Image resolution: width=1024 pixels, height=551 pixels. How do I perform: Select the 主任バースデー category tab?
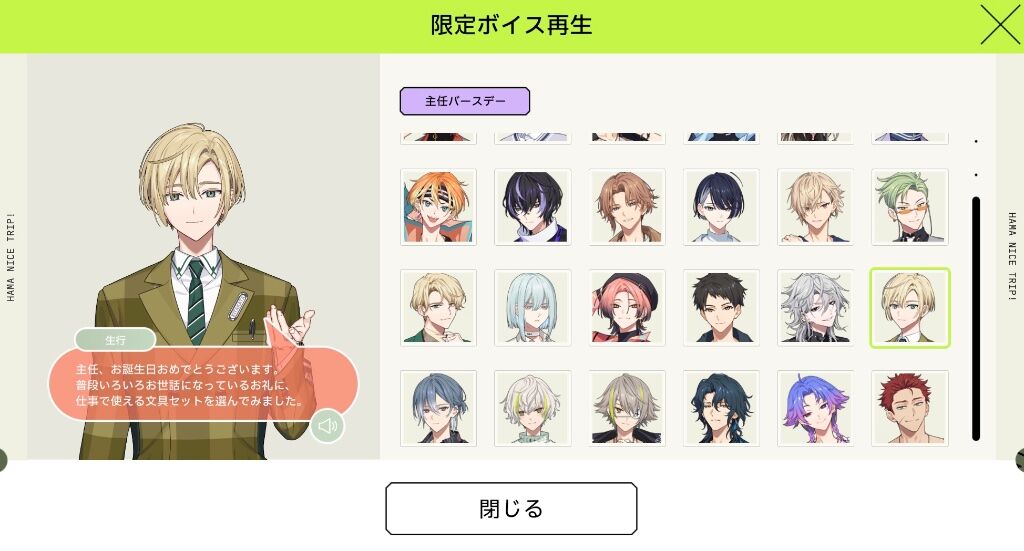pos(464,101)
